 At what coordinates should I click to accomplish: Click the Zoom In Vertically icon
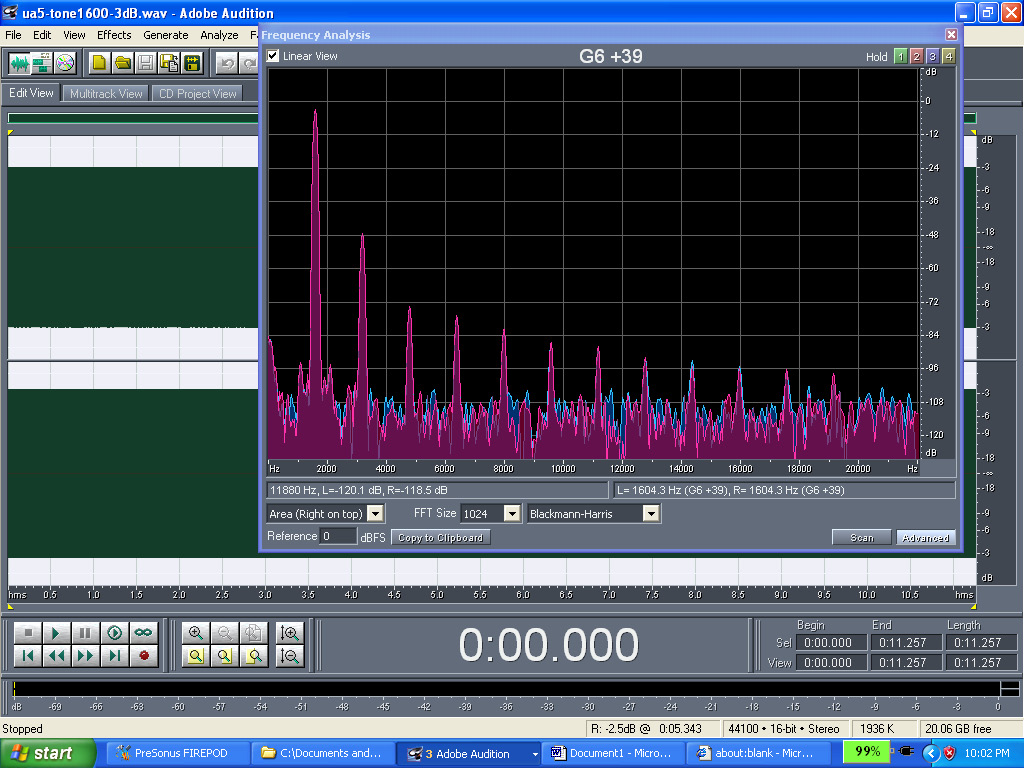coord(290,633)
